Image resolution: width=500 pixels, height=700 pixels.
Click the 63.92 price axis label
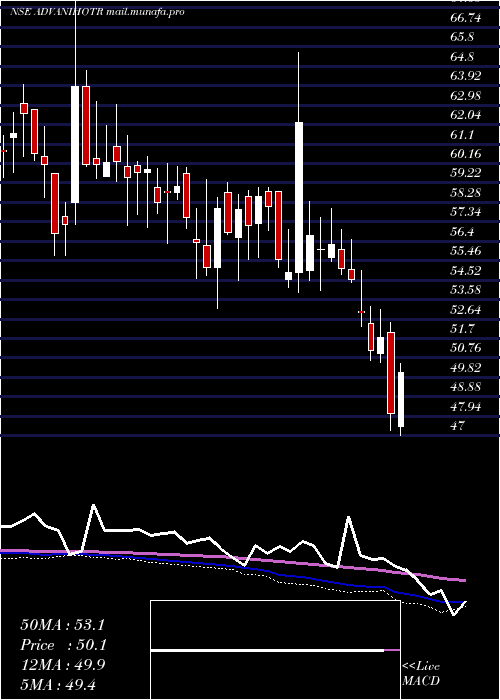coord(466,76)
